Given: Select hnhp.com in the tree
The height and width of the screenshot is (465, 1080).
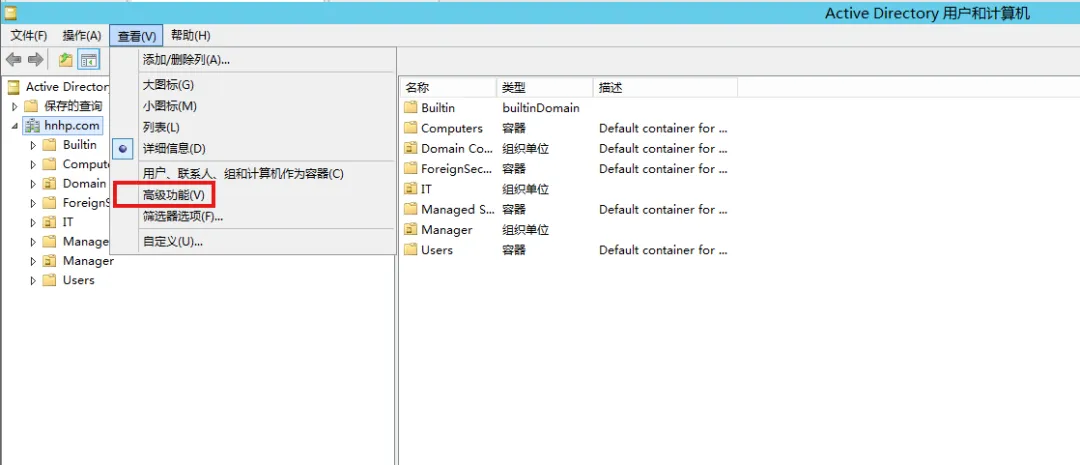Looking at the screenshot, I should point(72,125).
